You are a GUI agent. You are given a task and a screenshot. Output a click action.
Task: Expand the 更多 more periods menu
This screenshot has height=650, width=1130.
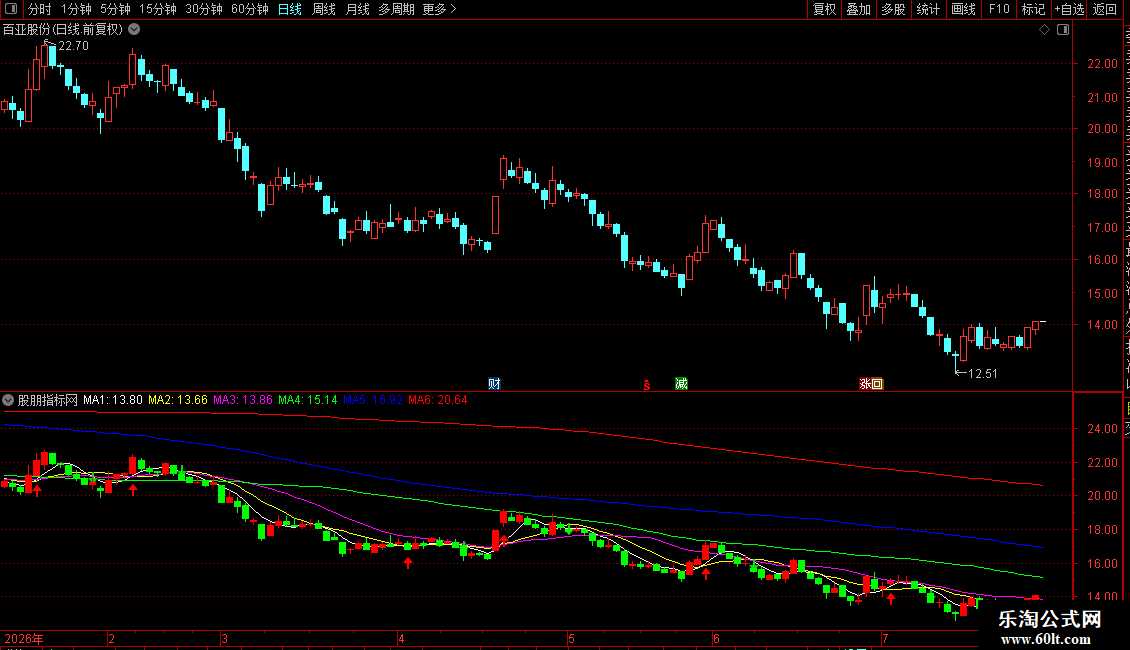pyautogui.click(x=439, y=9)
